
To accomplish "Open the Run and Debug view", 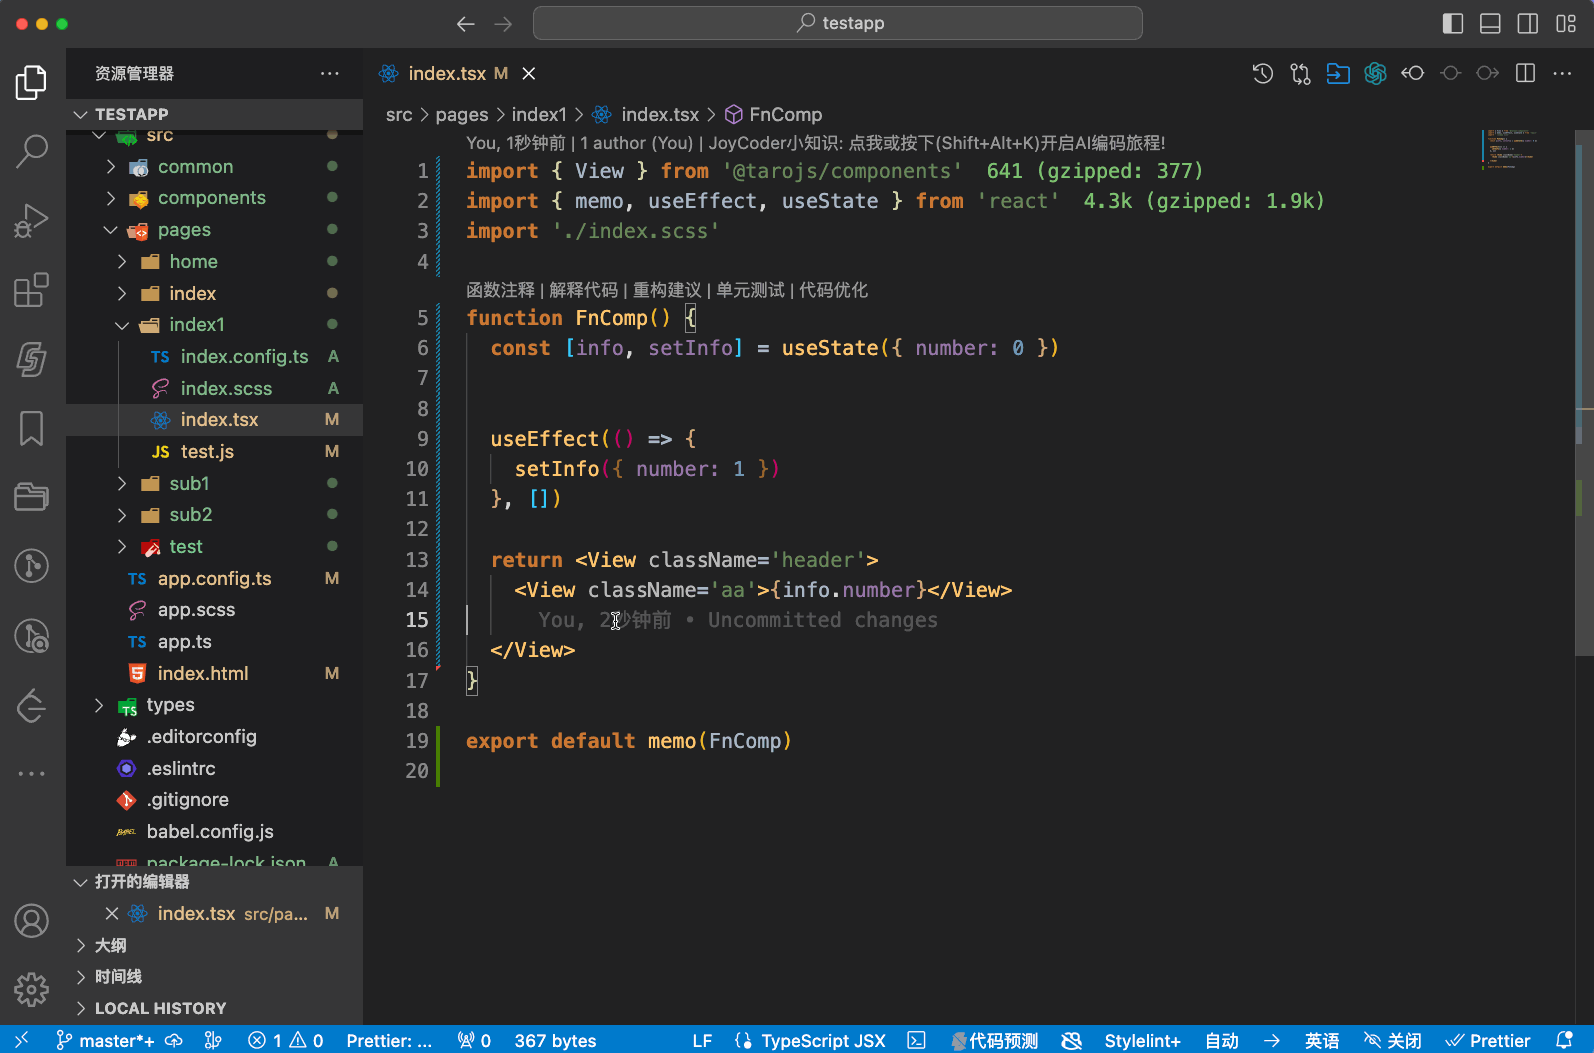I will (x=31, y=221).
